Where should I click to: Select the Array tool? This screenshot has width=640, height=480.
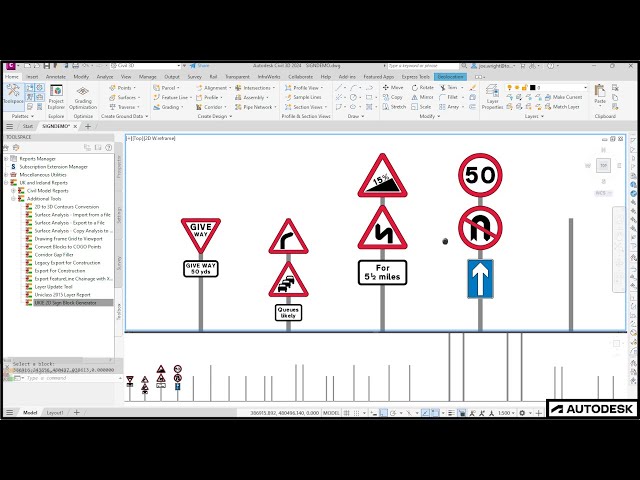tap(449, 107)
